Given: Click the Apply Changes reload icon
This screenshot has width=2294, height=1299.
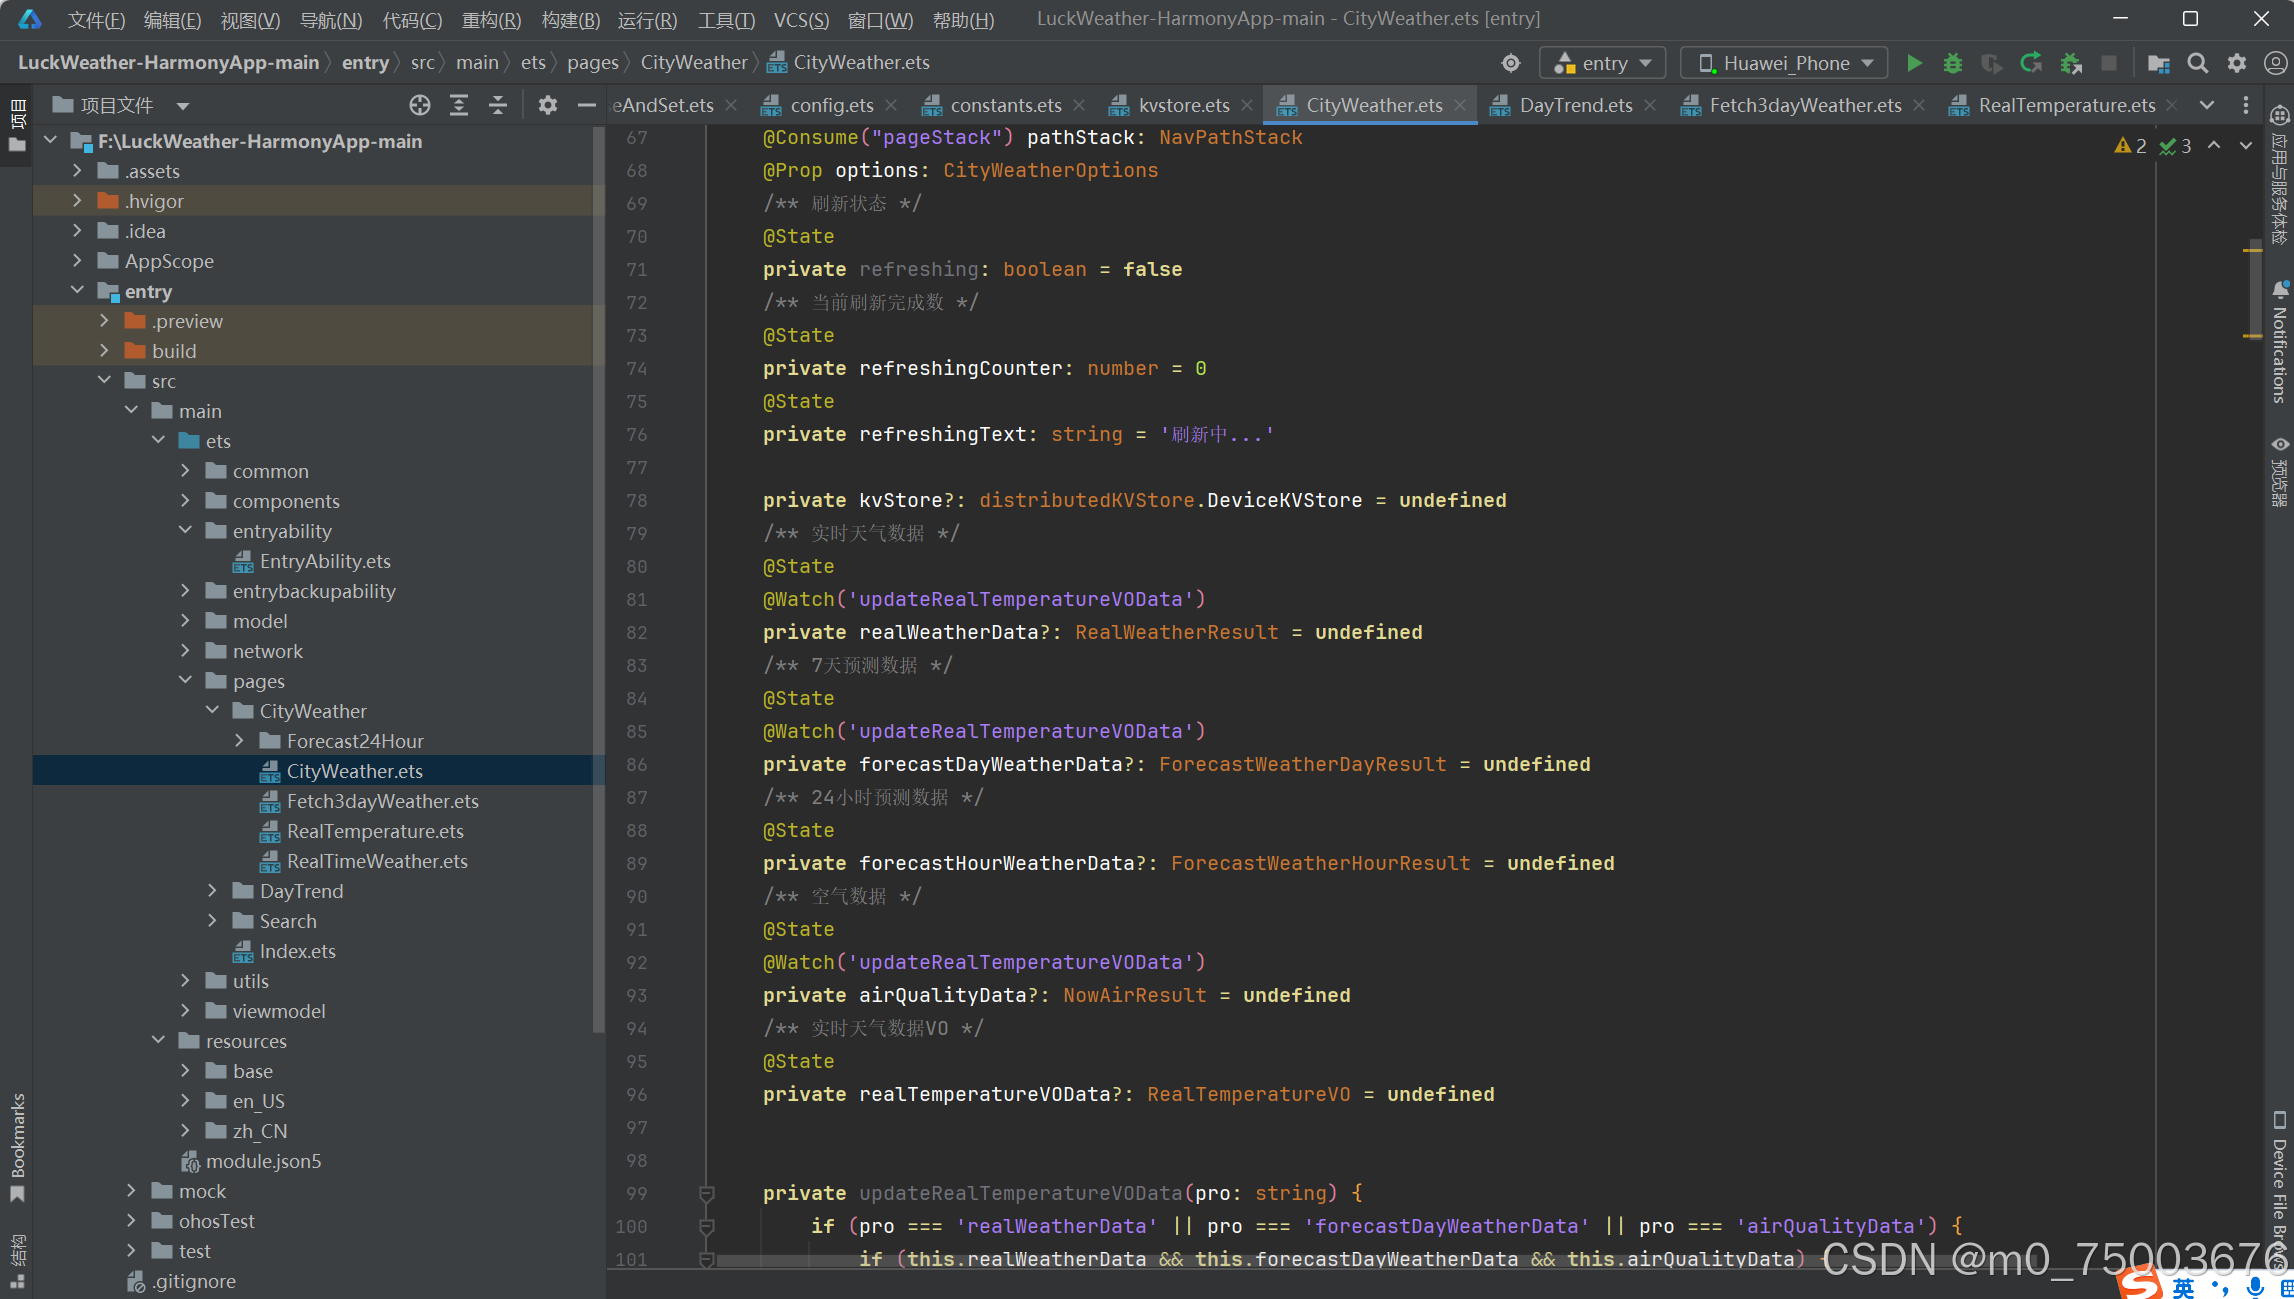Looking at the screenshot, I should 2030,63.
